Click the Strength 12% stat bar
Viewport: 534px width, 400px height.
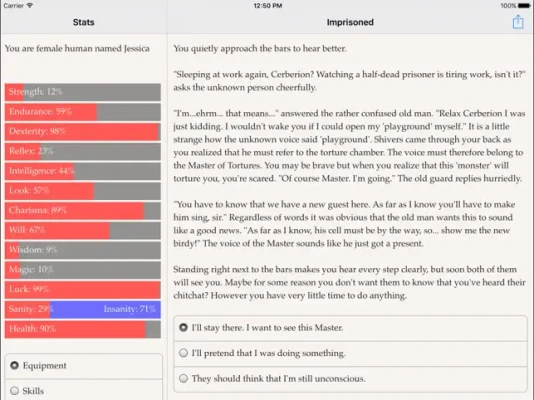coord(83,92)
